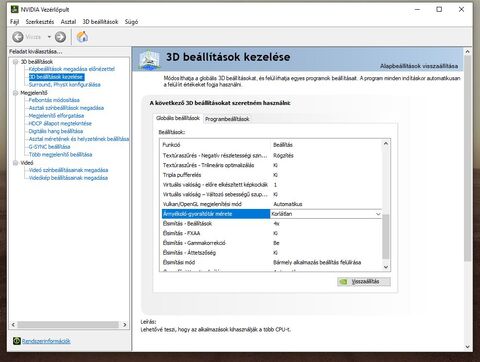The width and height of the screenshot is (480, 362).
Task: Select the Élsimítás - Áttetszőség row
Action: 271,253
